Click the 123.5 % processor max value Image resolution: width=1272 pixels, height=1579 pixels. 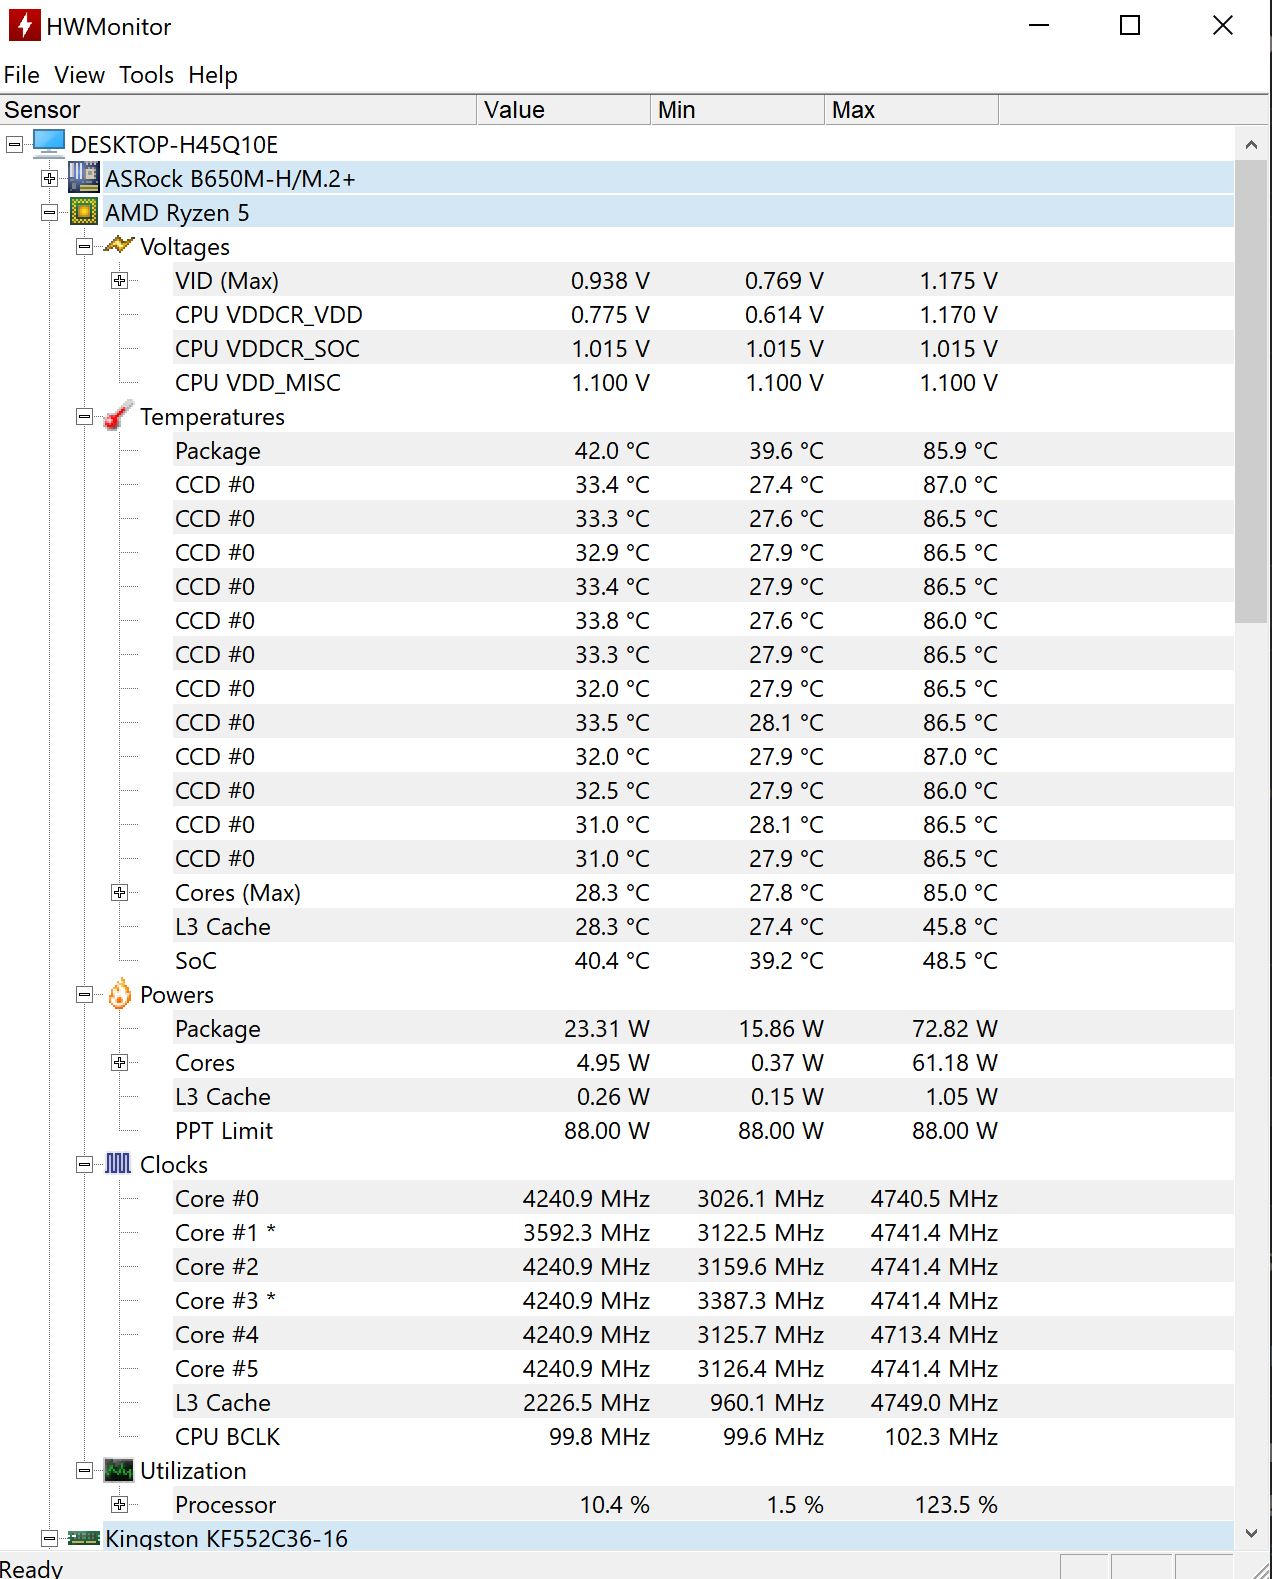coord(956,1505)
